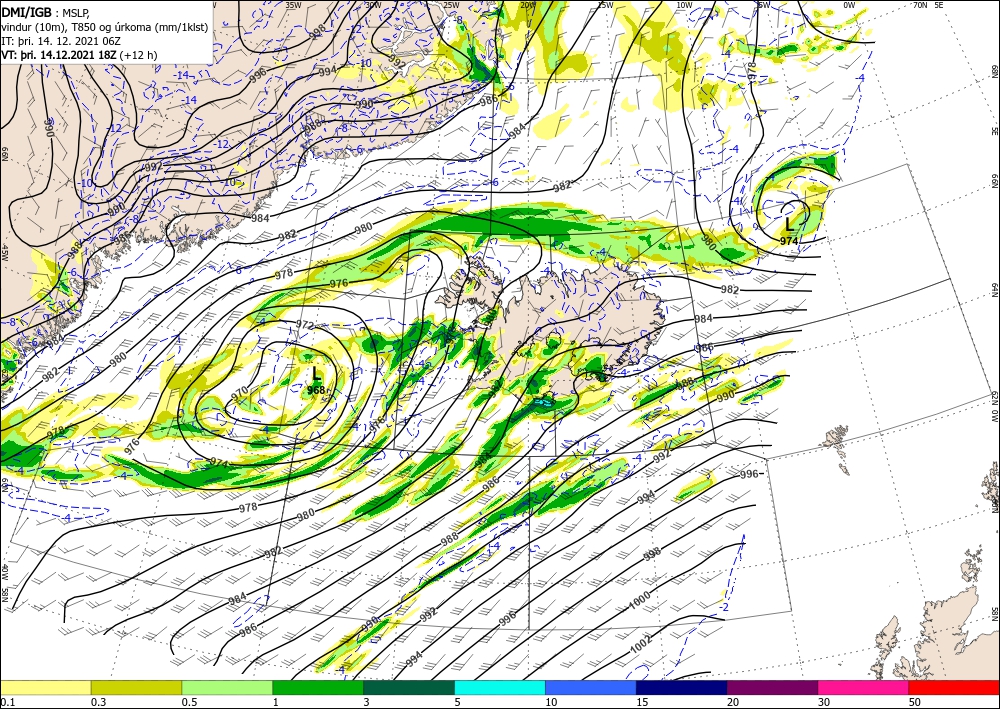Click the '1000' isobar label
The height and width of the screenshot is (709, 1000).
tap(640, 600)
